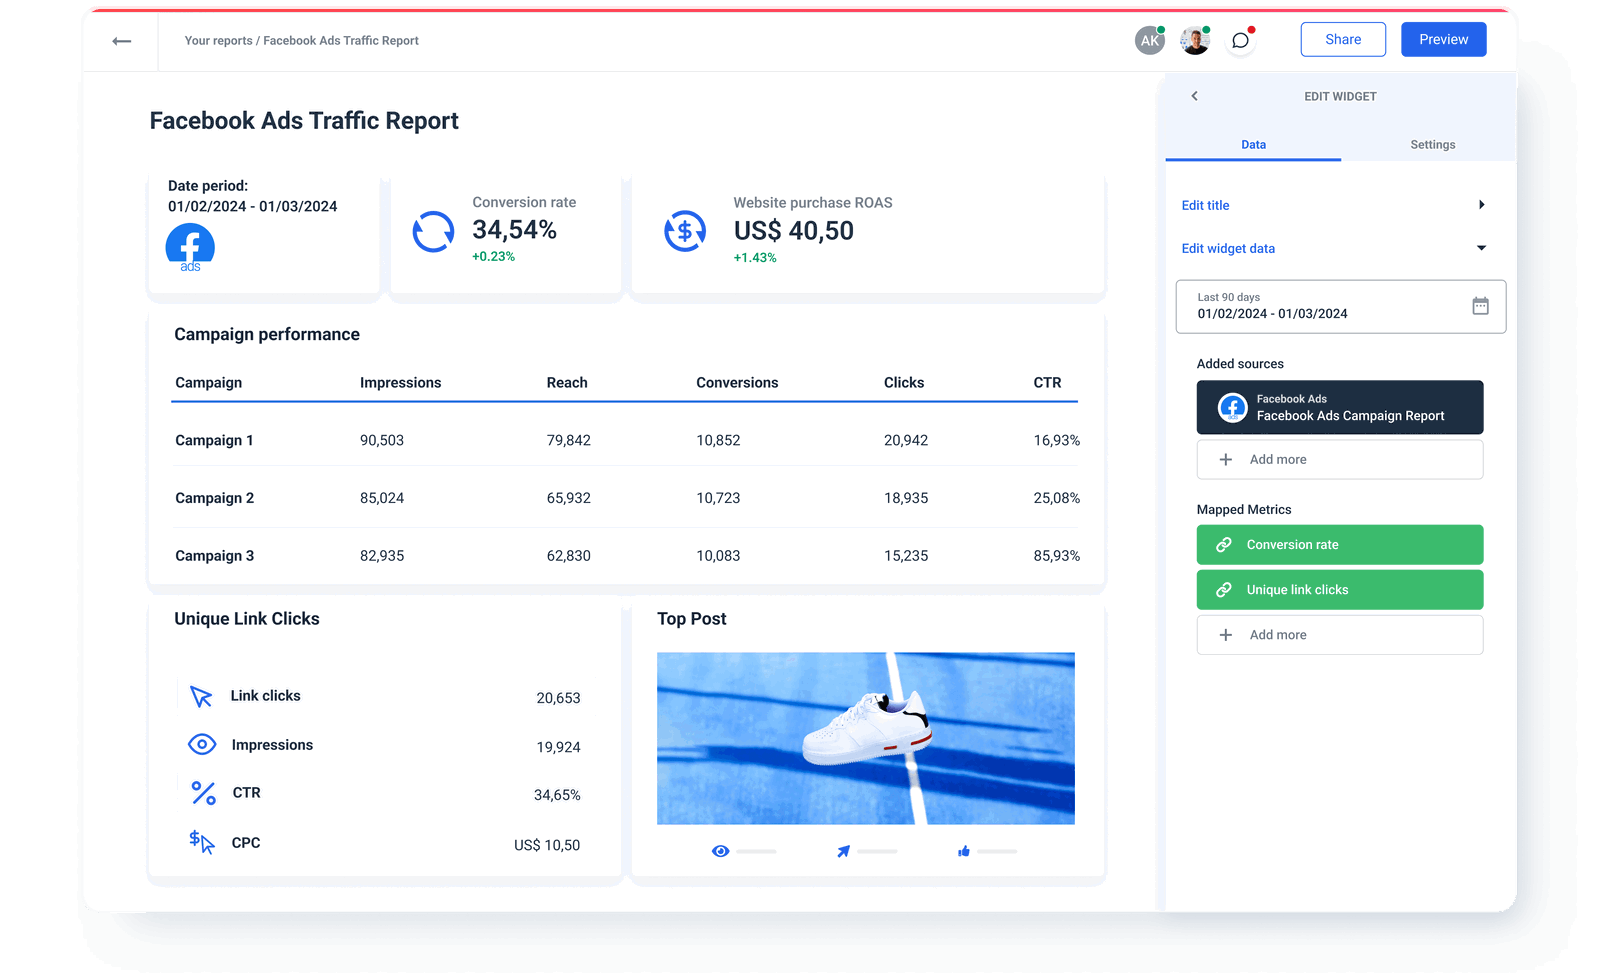Click the CTR percentage icon
Viewport: 1600px width, 973px height.
click(x=201, y=792)
